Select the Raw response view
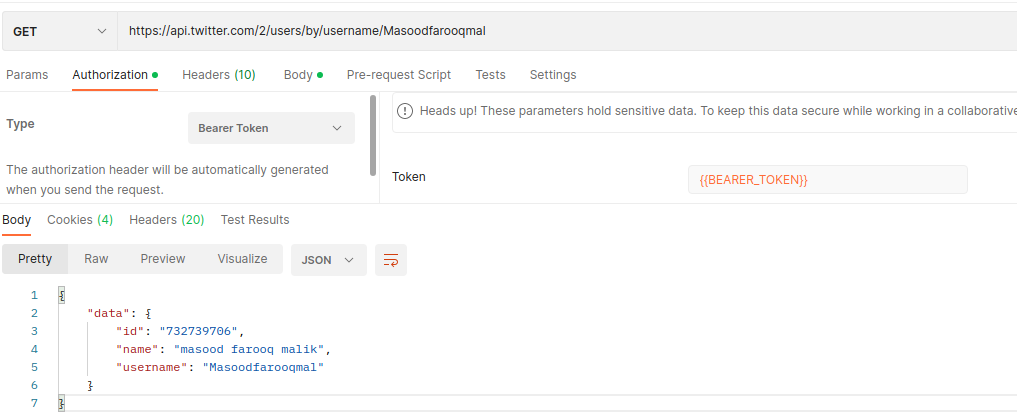1017x418 pixels. (96, 259)
